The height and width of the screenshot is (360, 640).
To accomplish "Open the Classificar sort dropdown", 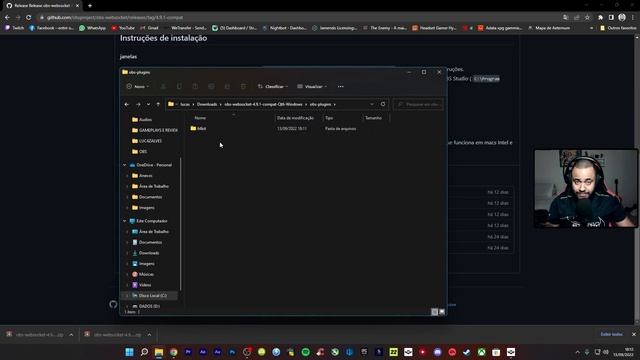I will pos(273,87).
